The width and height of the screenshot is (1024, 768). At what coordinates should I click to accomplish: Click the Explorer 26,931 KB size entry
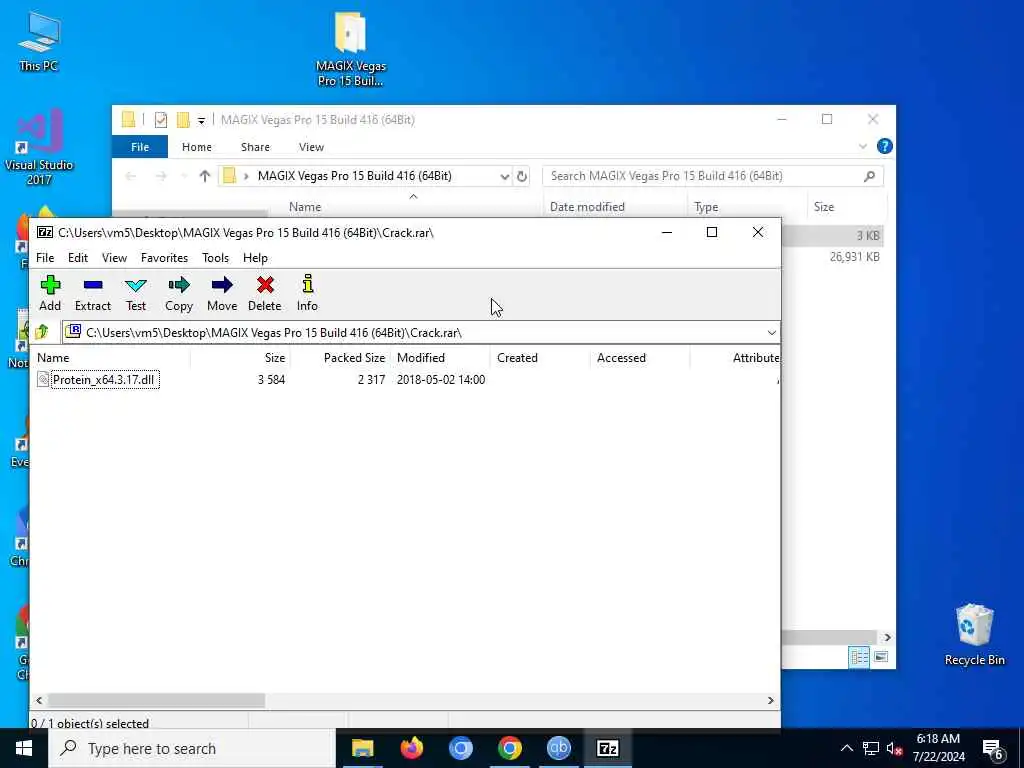[x=854, y=257]
